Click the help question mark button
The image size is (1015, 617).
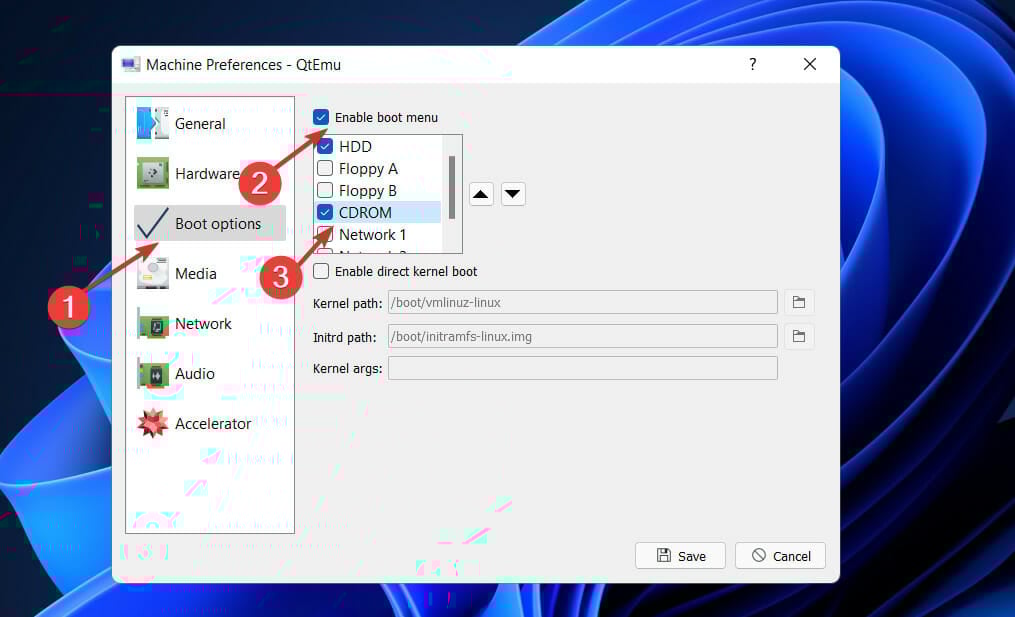point(753,64)
